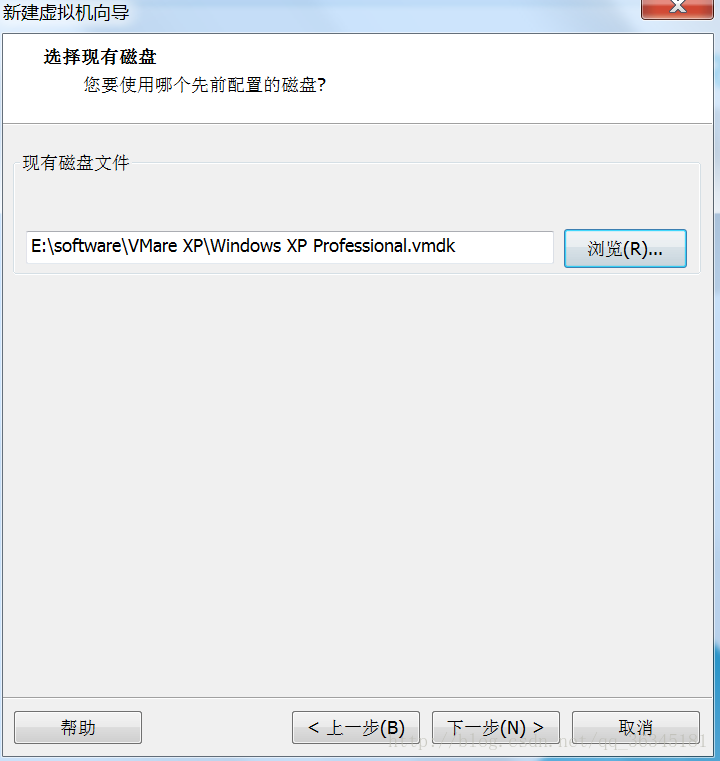Click the empty area of the path field
The height and width of the screenshot is (761, 720).
[505, 247]
